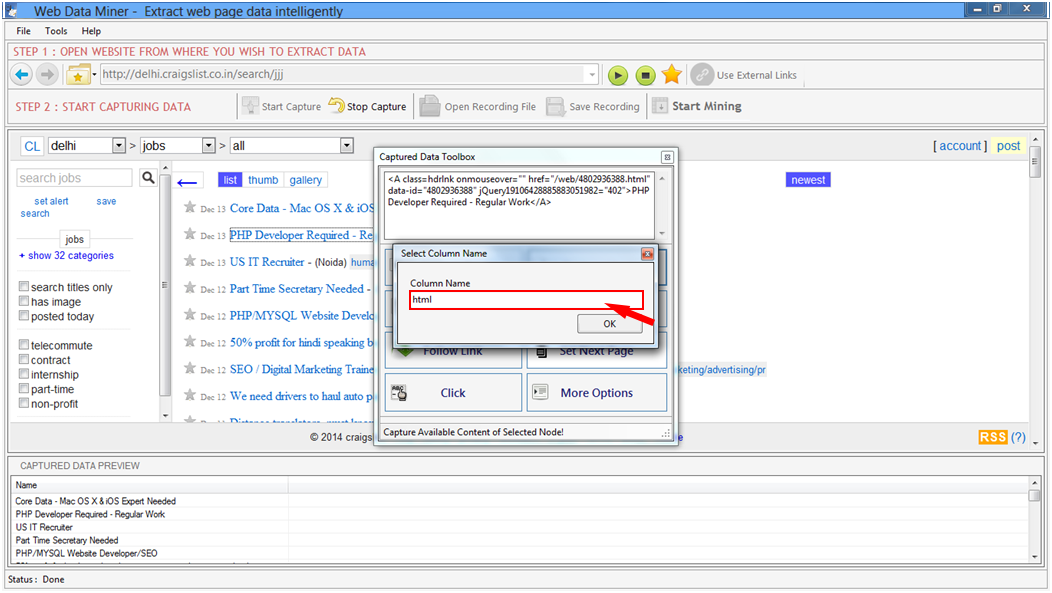Viewport: 1052px width, 593px height.
Task: Click Stop Capture toolbar button
Action: [368, 106]
